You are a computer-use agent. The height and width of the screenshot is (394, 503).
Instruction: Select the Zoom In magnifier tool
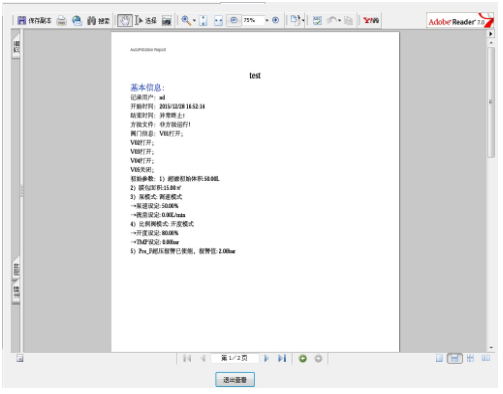click(x=186, y=21)
